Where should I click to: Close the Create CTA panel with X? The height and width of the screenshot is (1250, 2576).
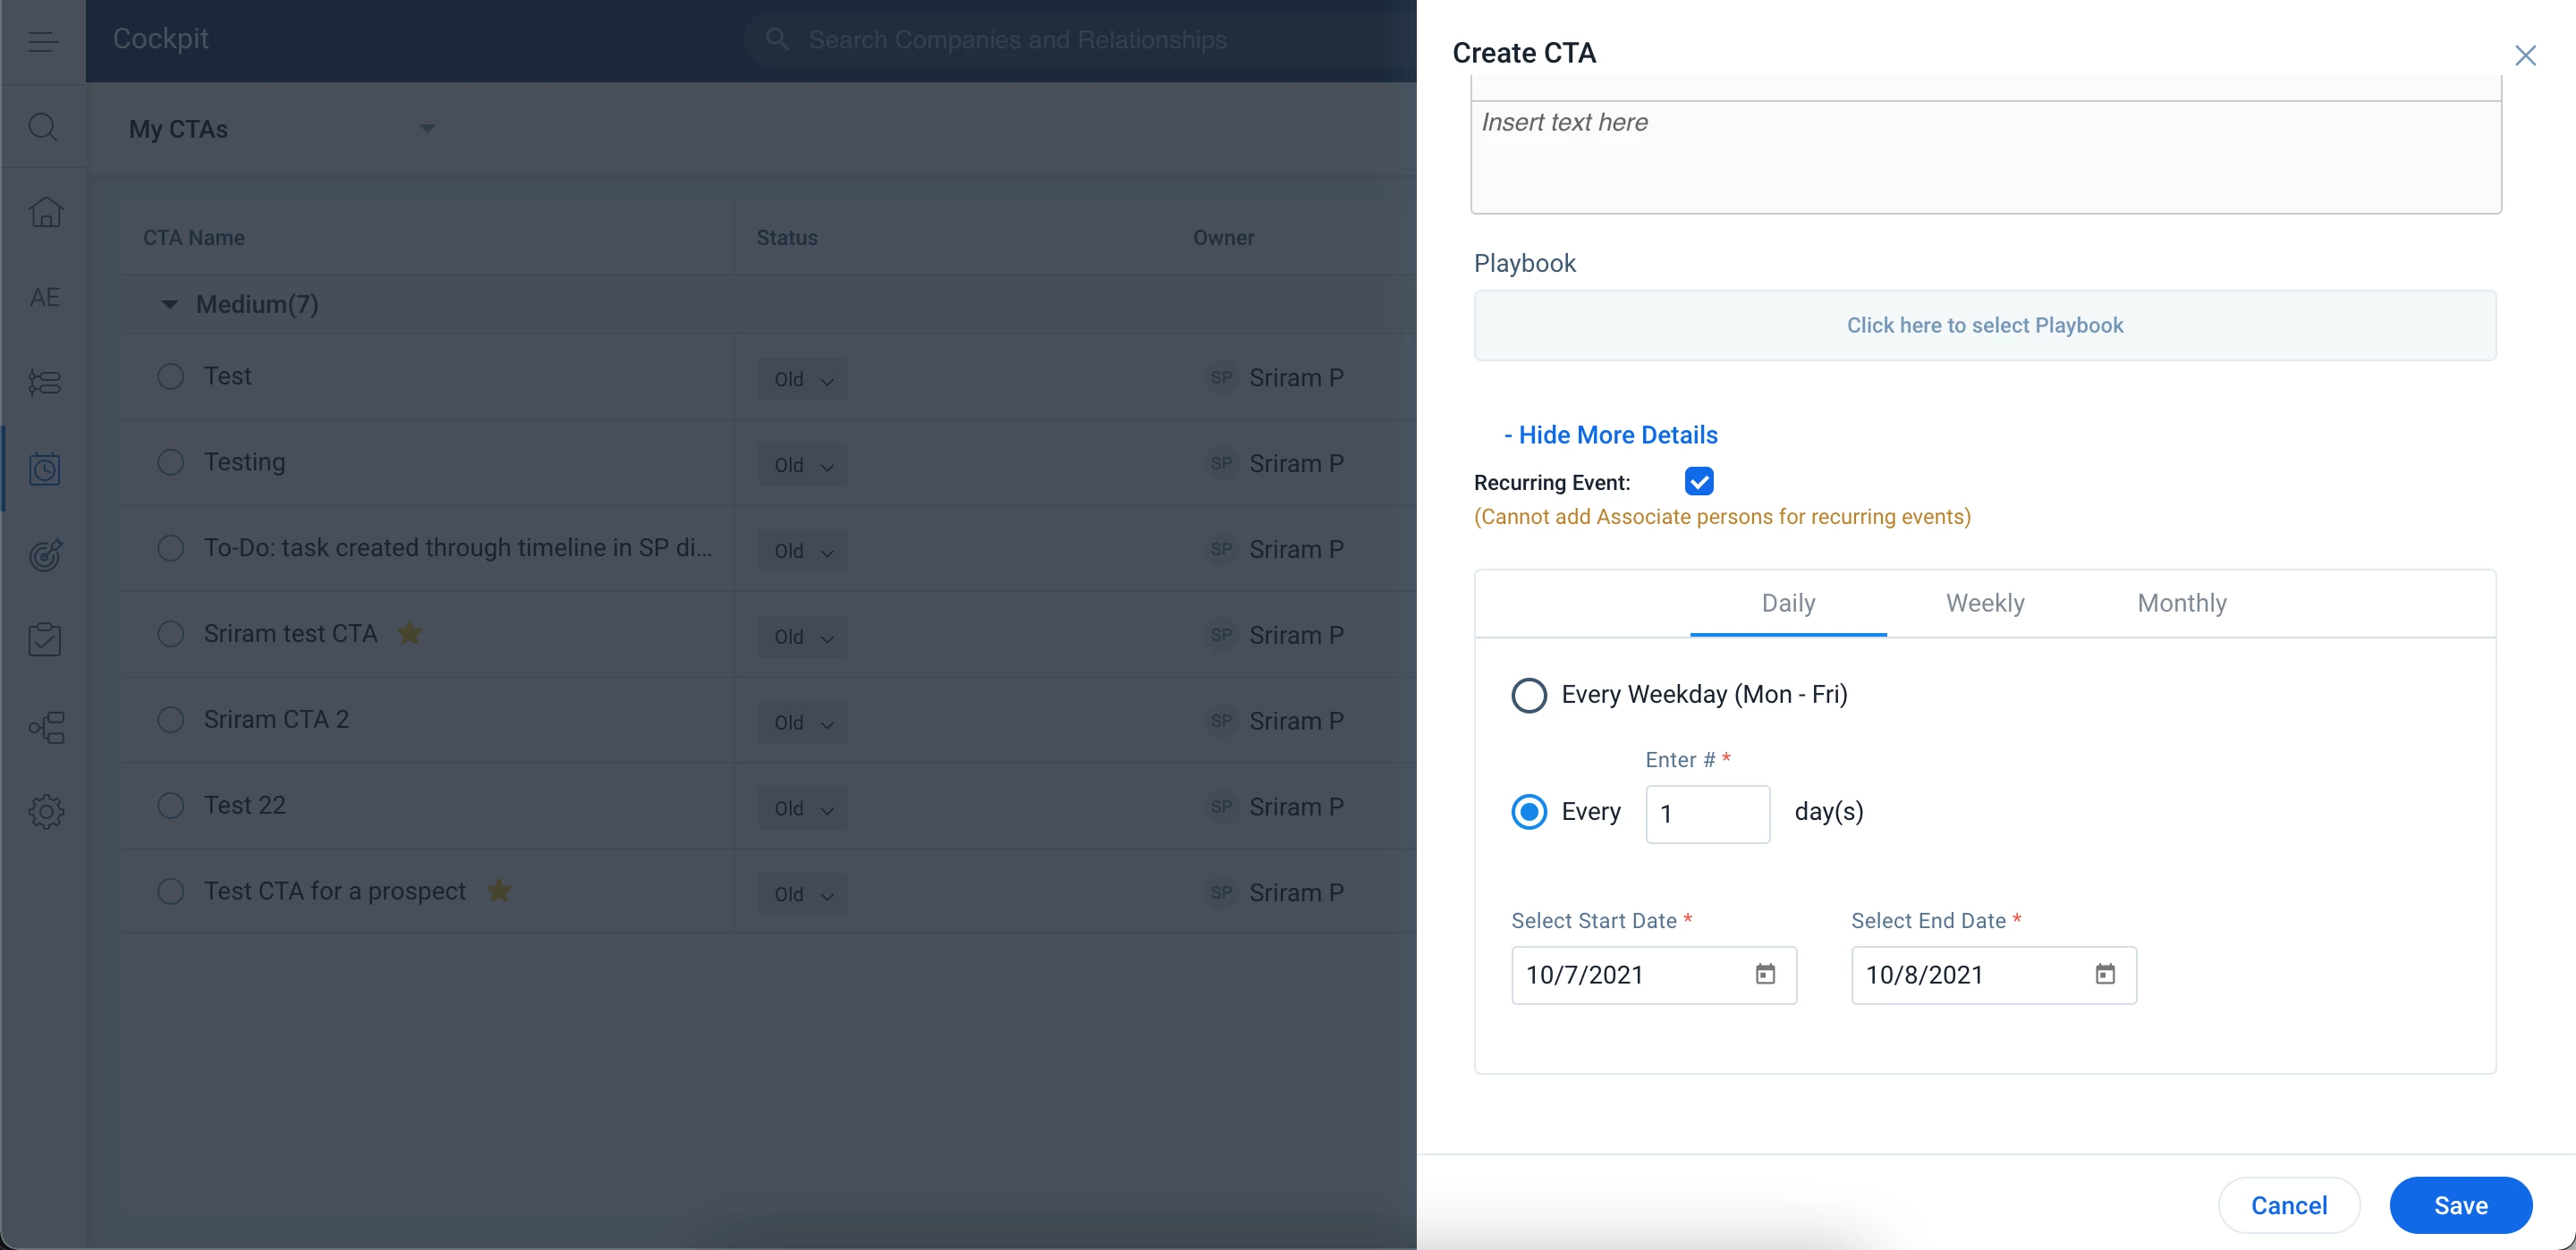click(x=2525, y=55)
